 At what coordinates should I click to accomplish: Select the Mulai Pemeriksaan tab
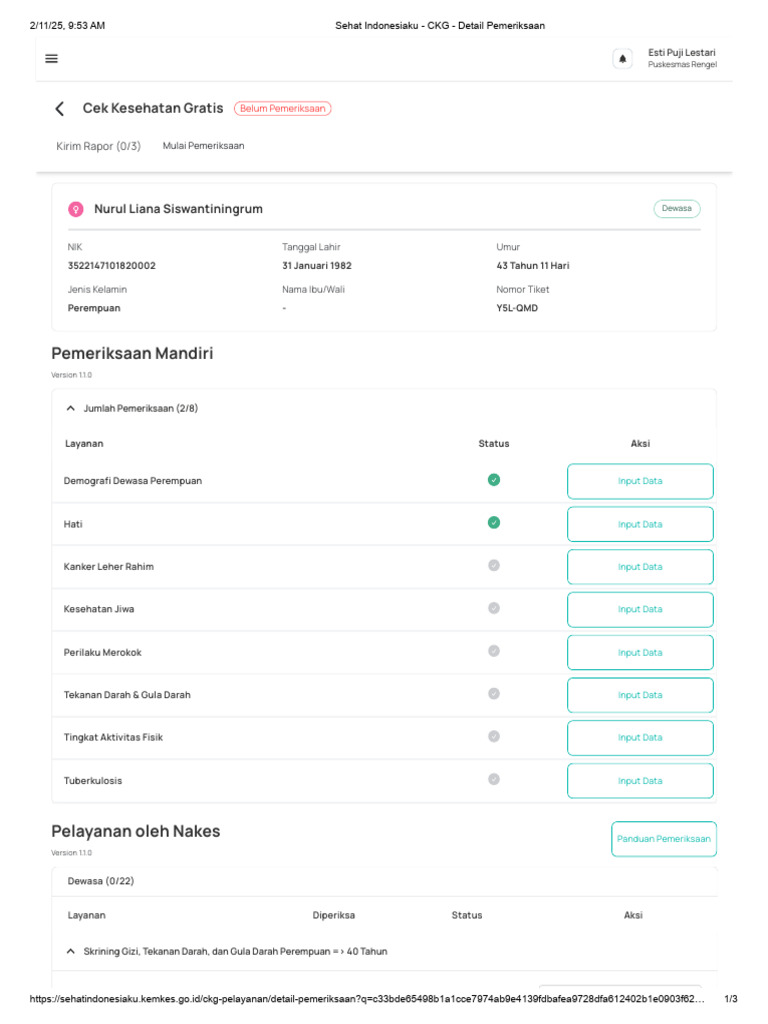point(203,146)
